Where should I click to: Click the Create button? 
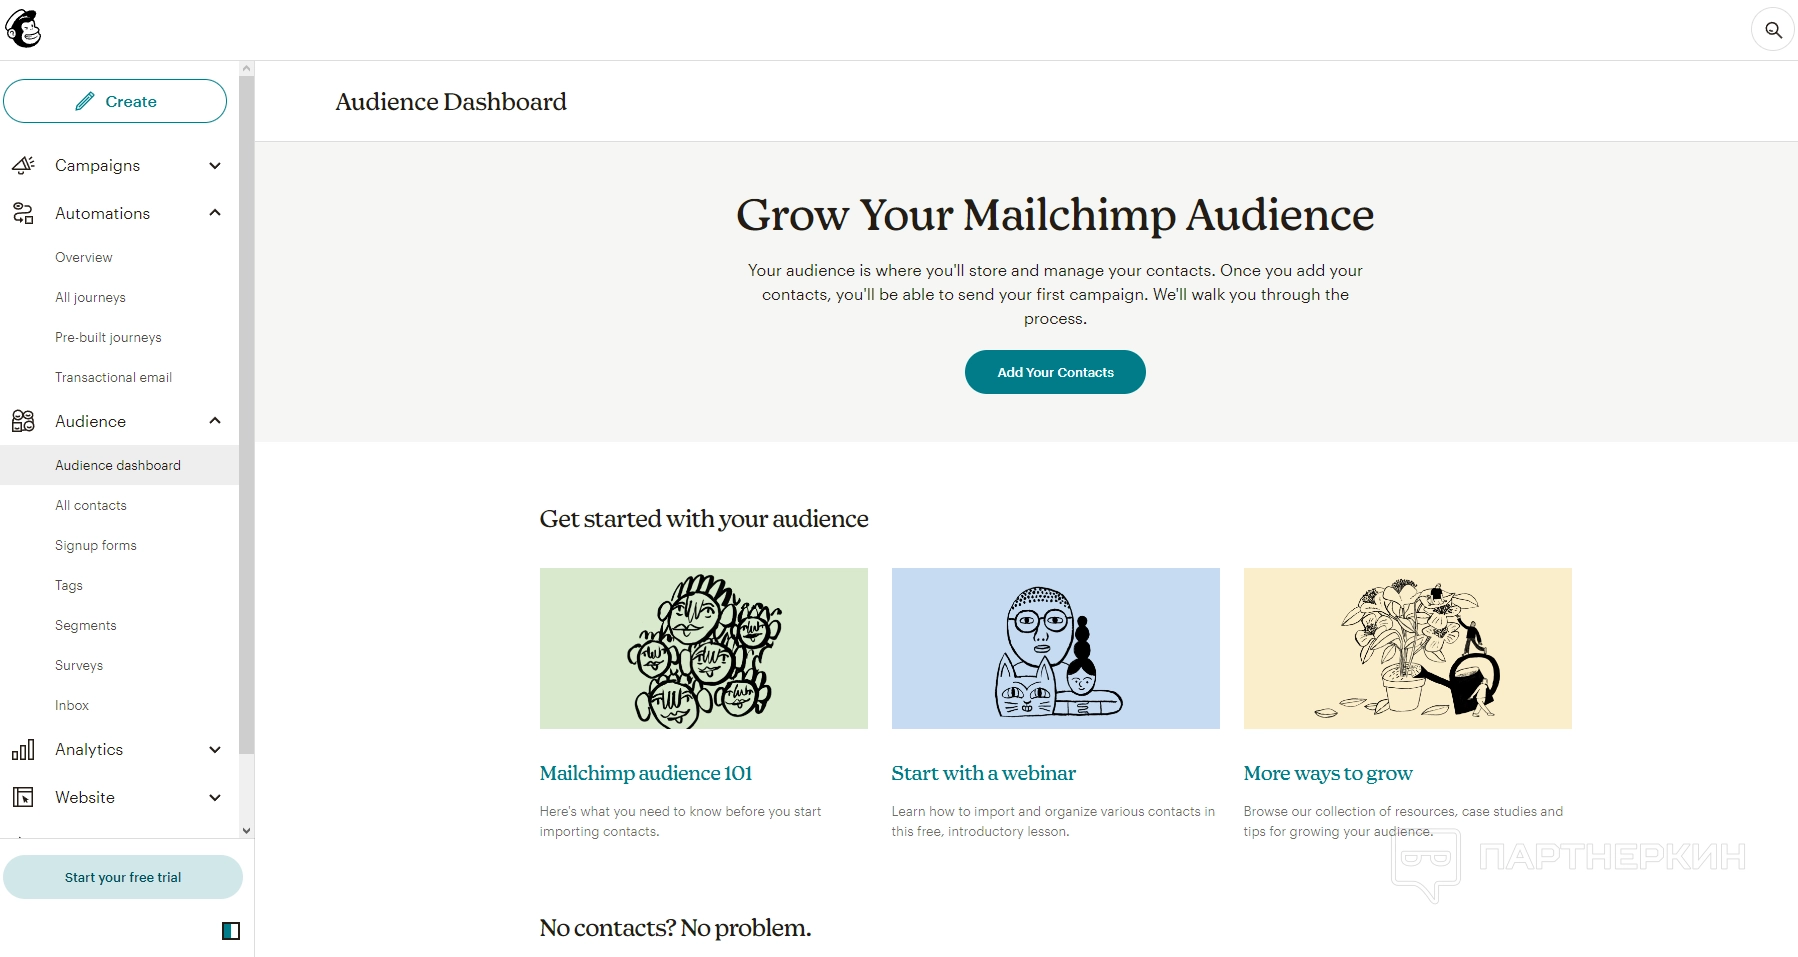tap(115, 101)
